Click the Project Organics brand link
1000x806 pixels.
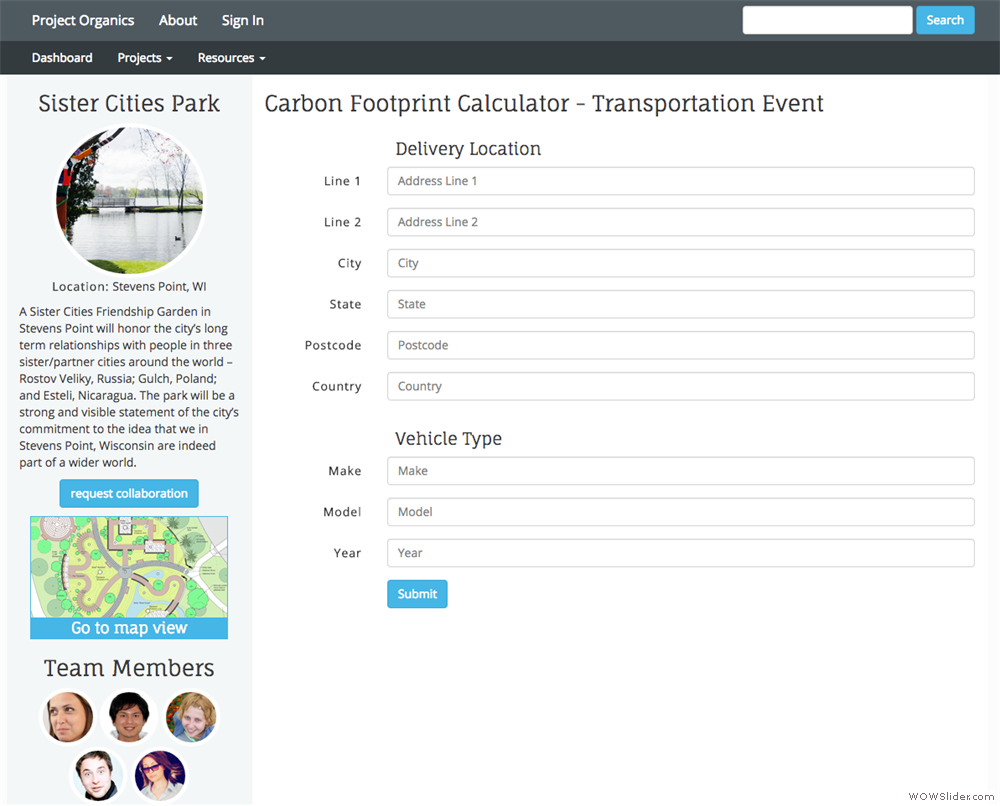(x=83, y=20)
